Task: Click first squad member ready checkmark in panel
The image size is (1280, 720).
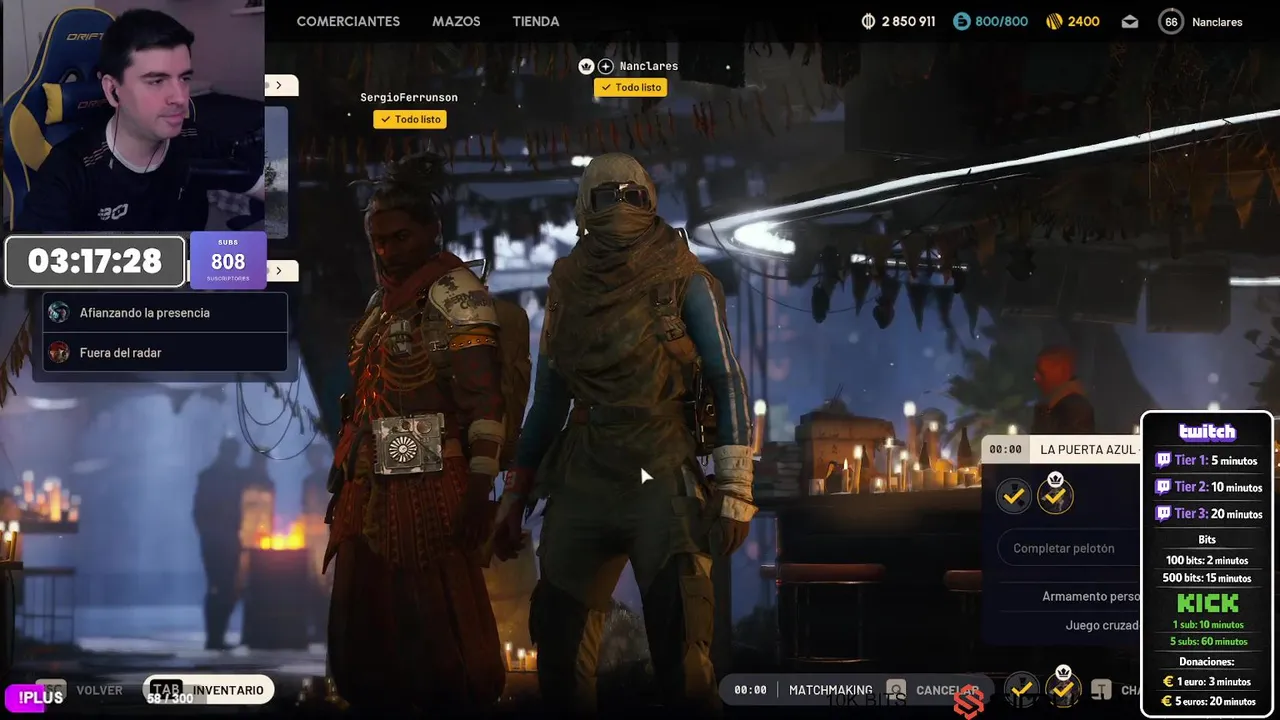Action: [1013, 496]
